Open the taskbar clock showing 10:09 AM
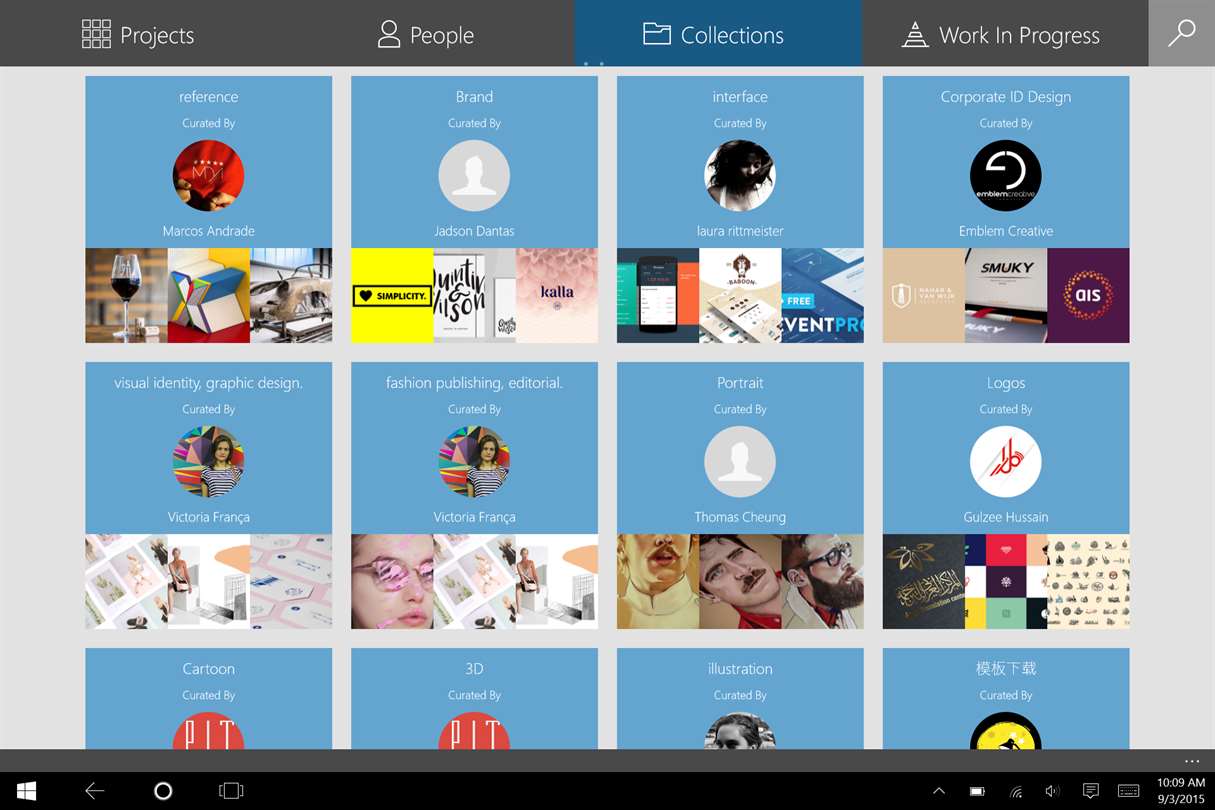The width and height of the screenshot is (1215, 810). pos(1180,791)
